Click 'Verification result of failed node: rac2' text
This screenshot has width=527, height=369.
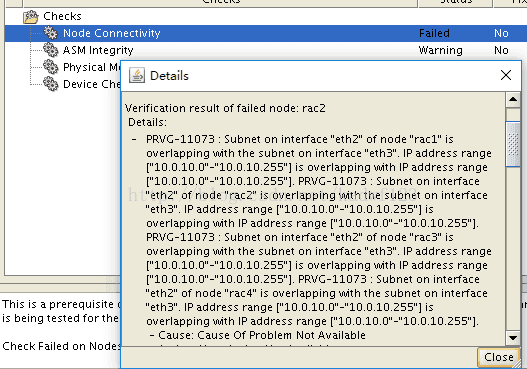pyautogui.click(x=225, y=108)
